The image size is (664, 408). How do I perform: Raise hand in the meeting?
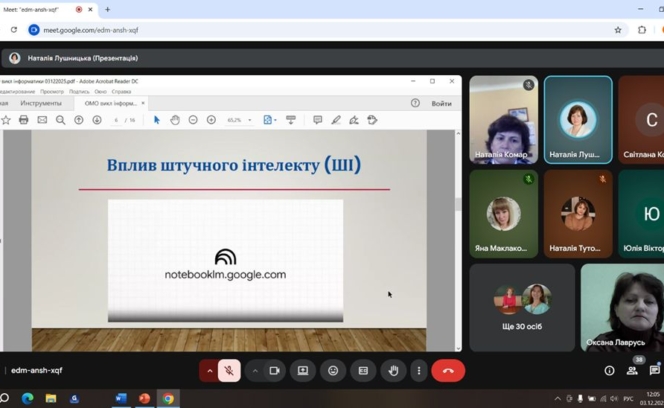[x=393, y=371]
